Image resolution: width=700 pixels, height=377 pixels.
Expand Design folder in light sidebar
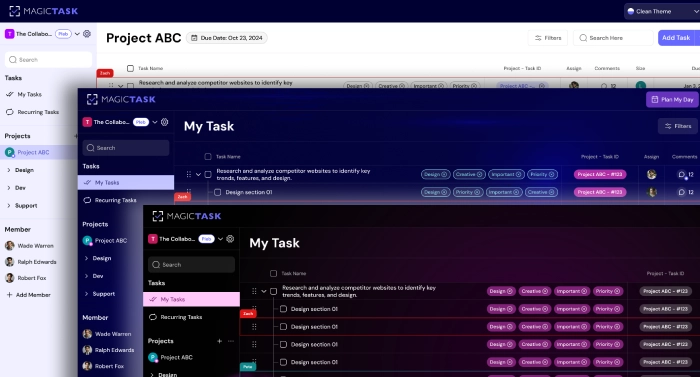point(9,170)
